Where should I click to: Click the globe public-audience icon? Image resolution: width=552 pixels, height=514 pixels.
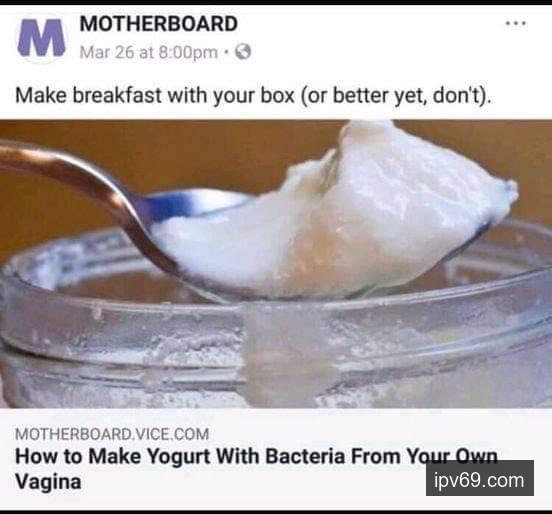(243, 52)
